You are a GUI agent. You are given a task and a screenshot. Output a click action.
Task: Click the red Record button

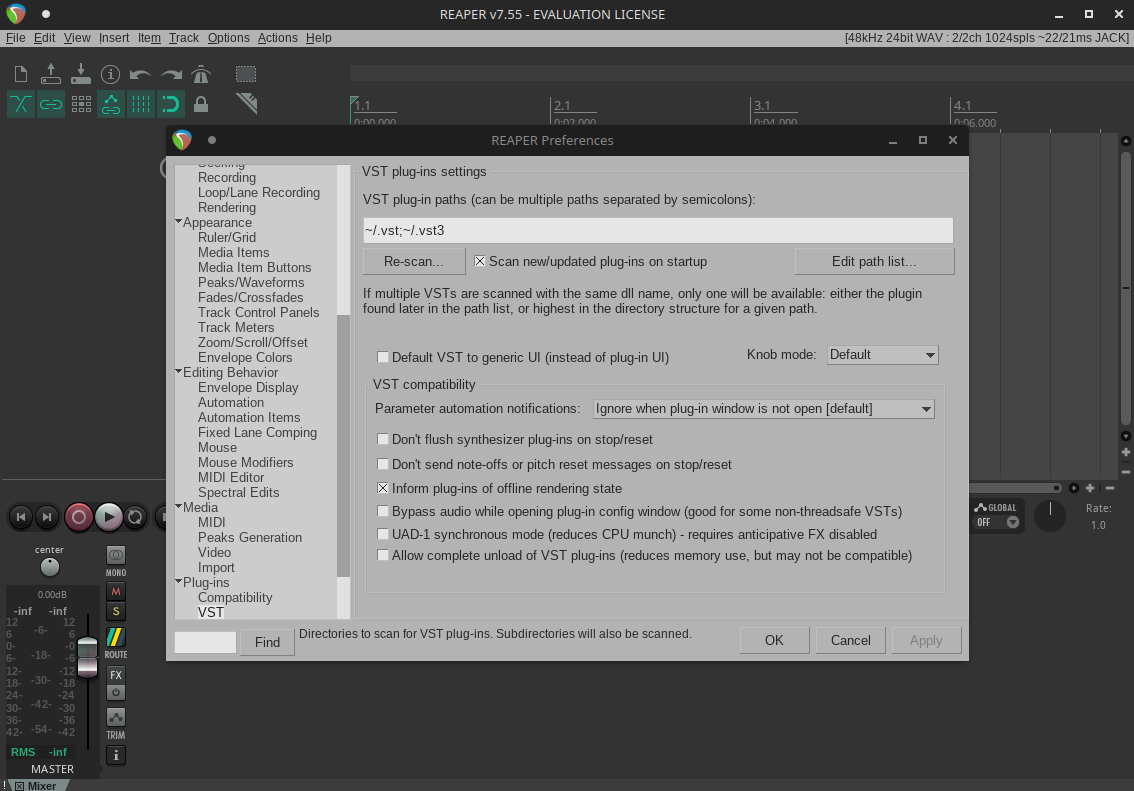[x=79, y=517]
